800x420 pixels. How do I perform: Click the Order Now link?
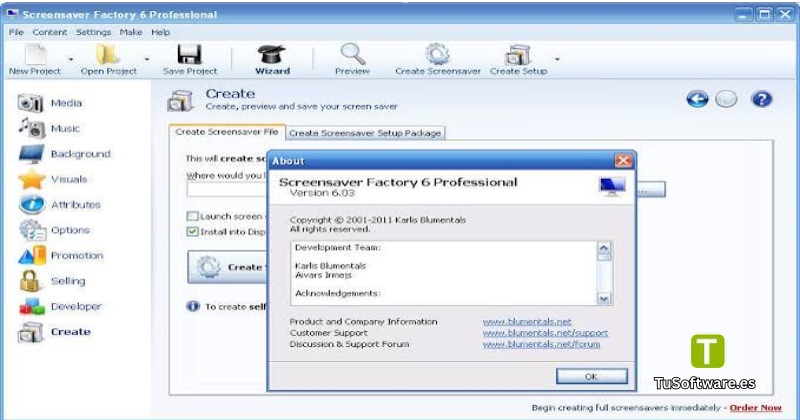(x=756, y=408)
